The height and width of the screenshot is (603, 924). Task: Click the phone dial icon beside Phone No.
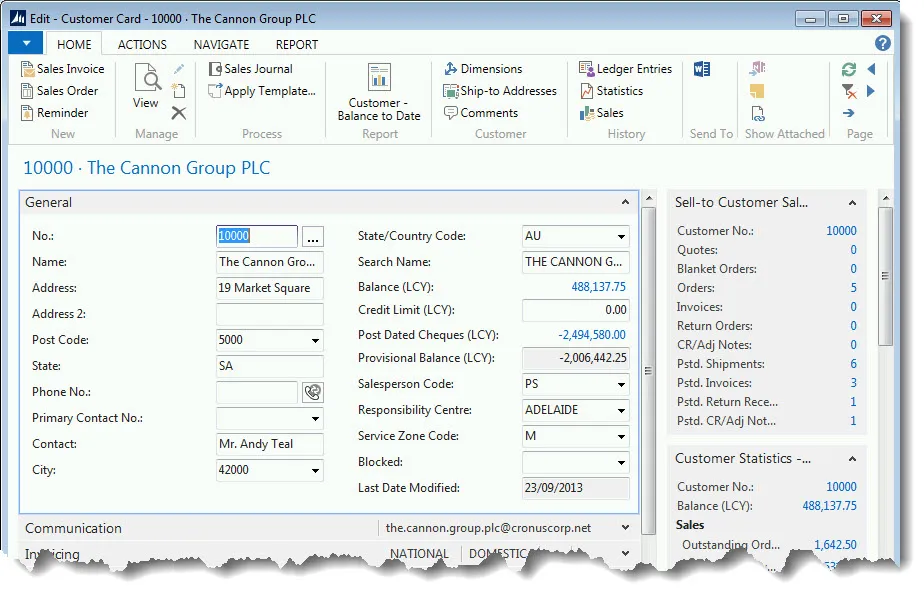[x=313, y=392]
